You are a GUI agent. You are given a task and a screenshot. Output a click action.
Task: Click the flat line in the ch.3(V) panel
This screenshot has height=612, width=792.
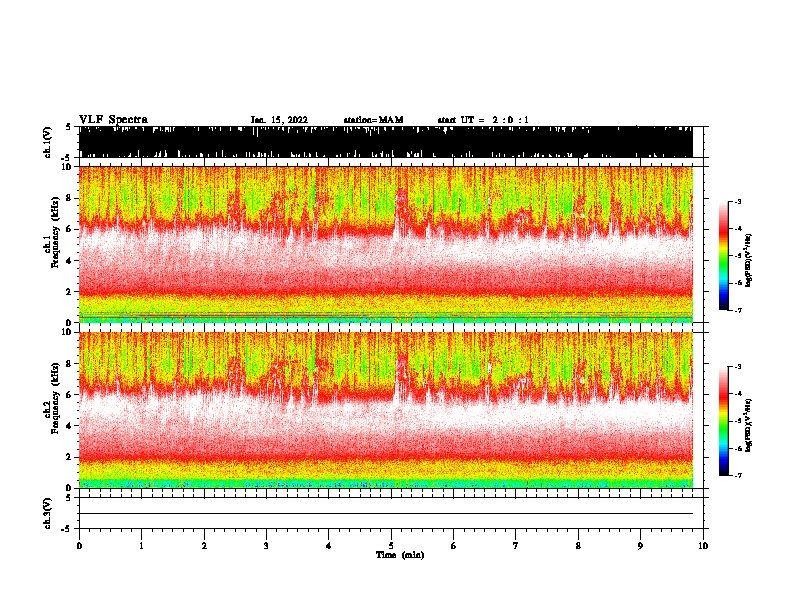[386, 514]
